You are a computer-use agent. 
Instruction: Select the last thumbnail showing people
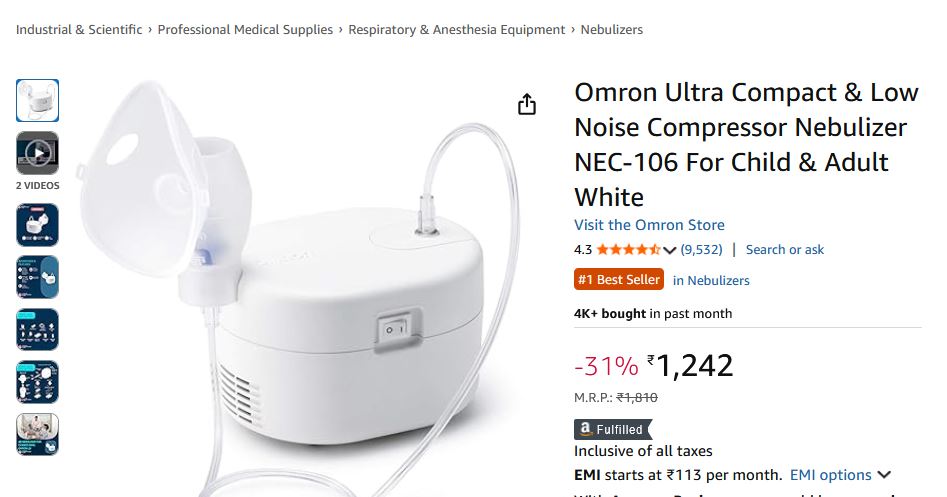(37, 434)
